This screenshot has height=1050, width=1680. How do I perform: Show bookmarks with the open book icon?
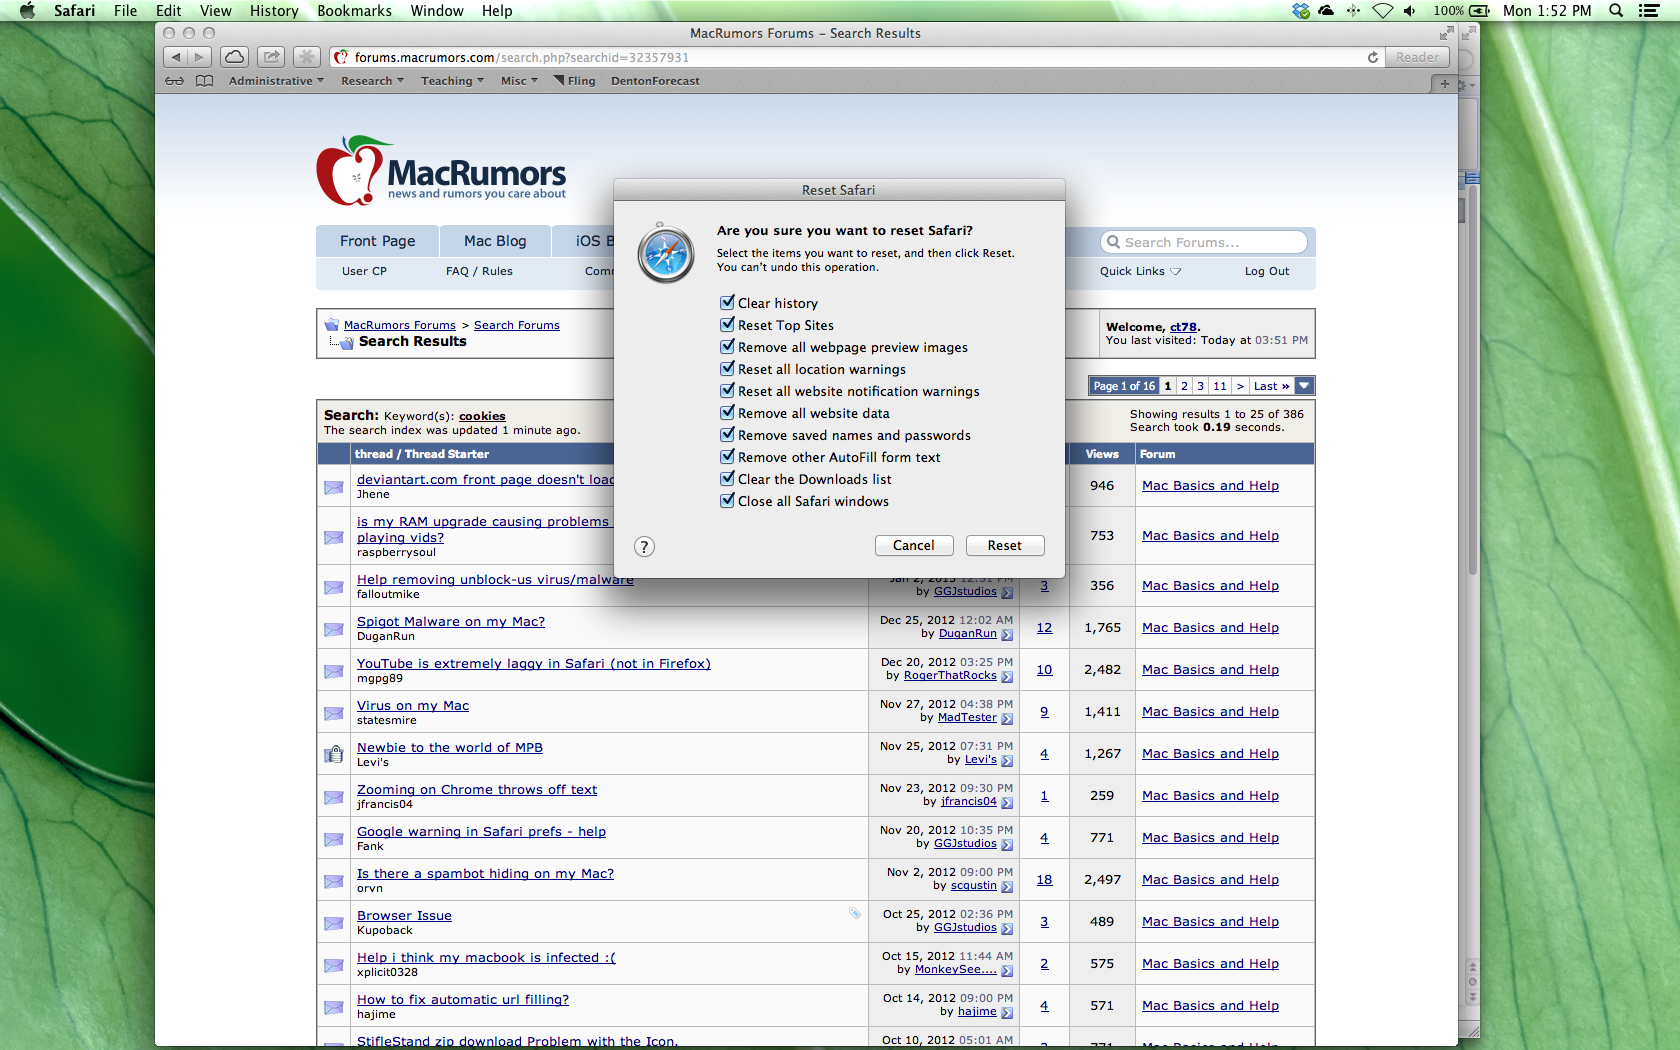click(x=204, y=81)
